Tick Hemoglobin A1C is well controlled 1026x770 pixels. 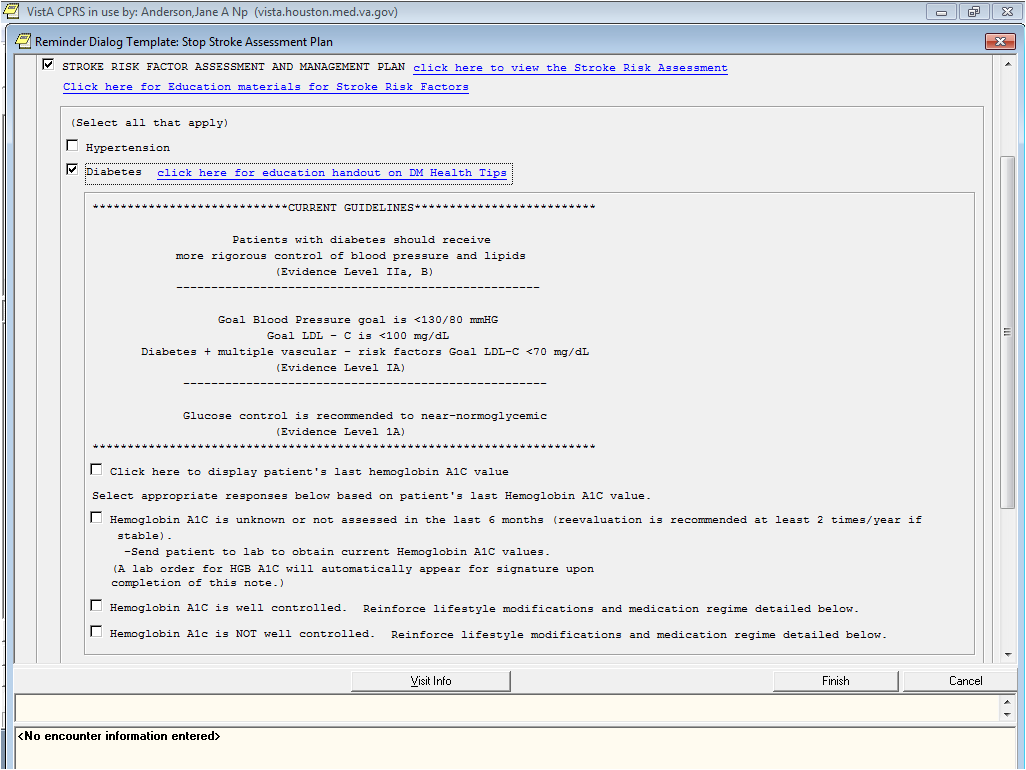point(96,606)
